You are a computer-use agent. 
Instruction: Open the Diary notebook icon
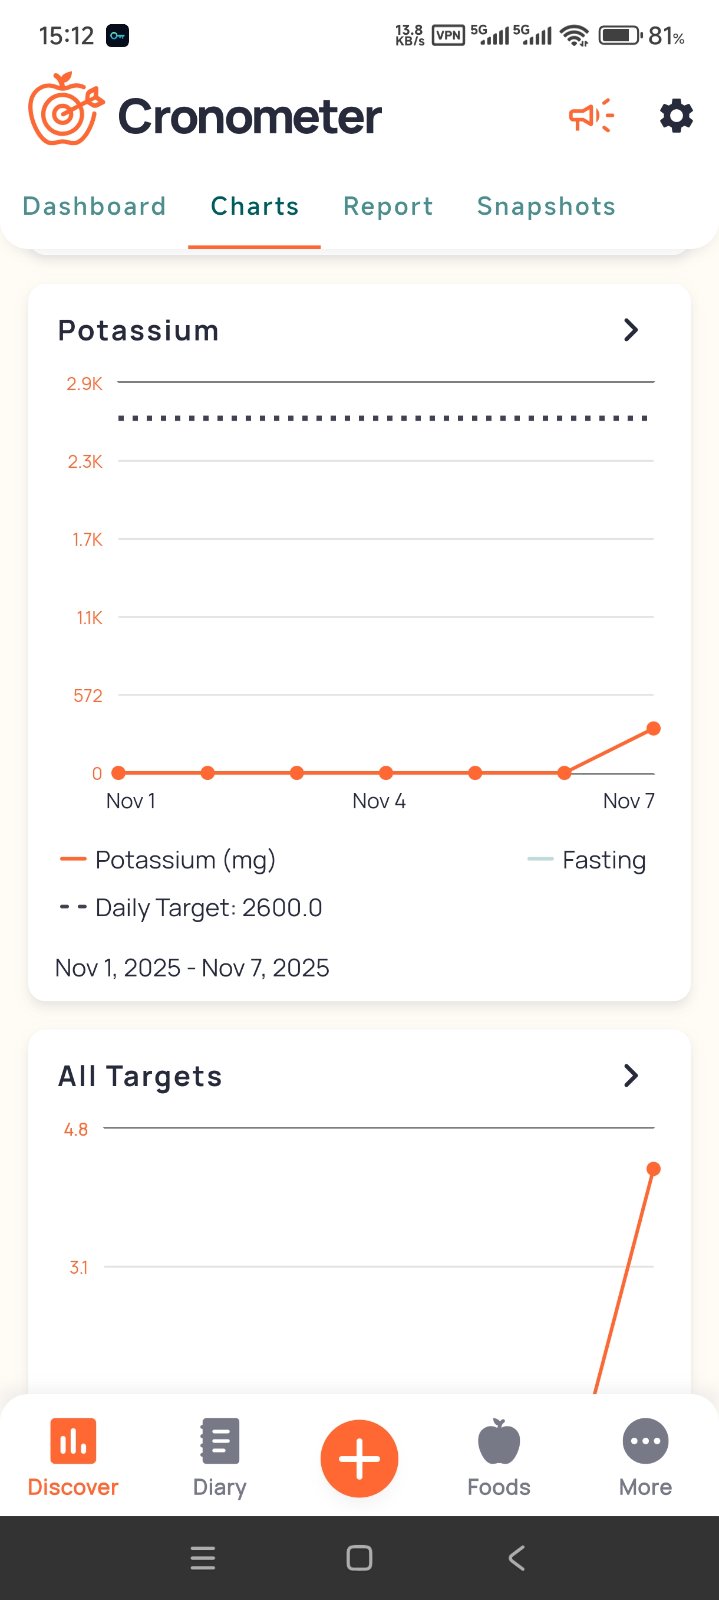(x=220, y=1442)
